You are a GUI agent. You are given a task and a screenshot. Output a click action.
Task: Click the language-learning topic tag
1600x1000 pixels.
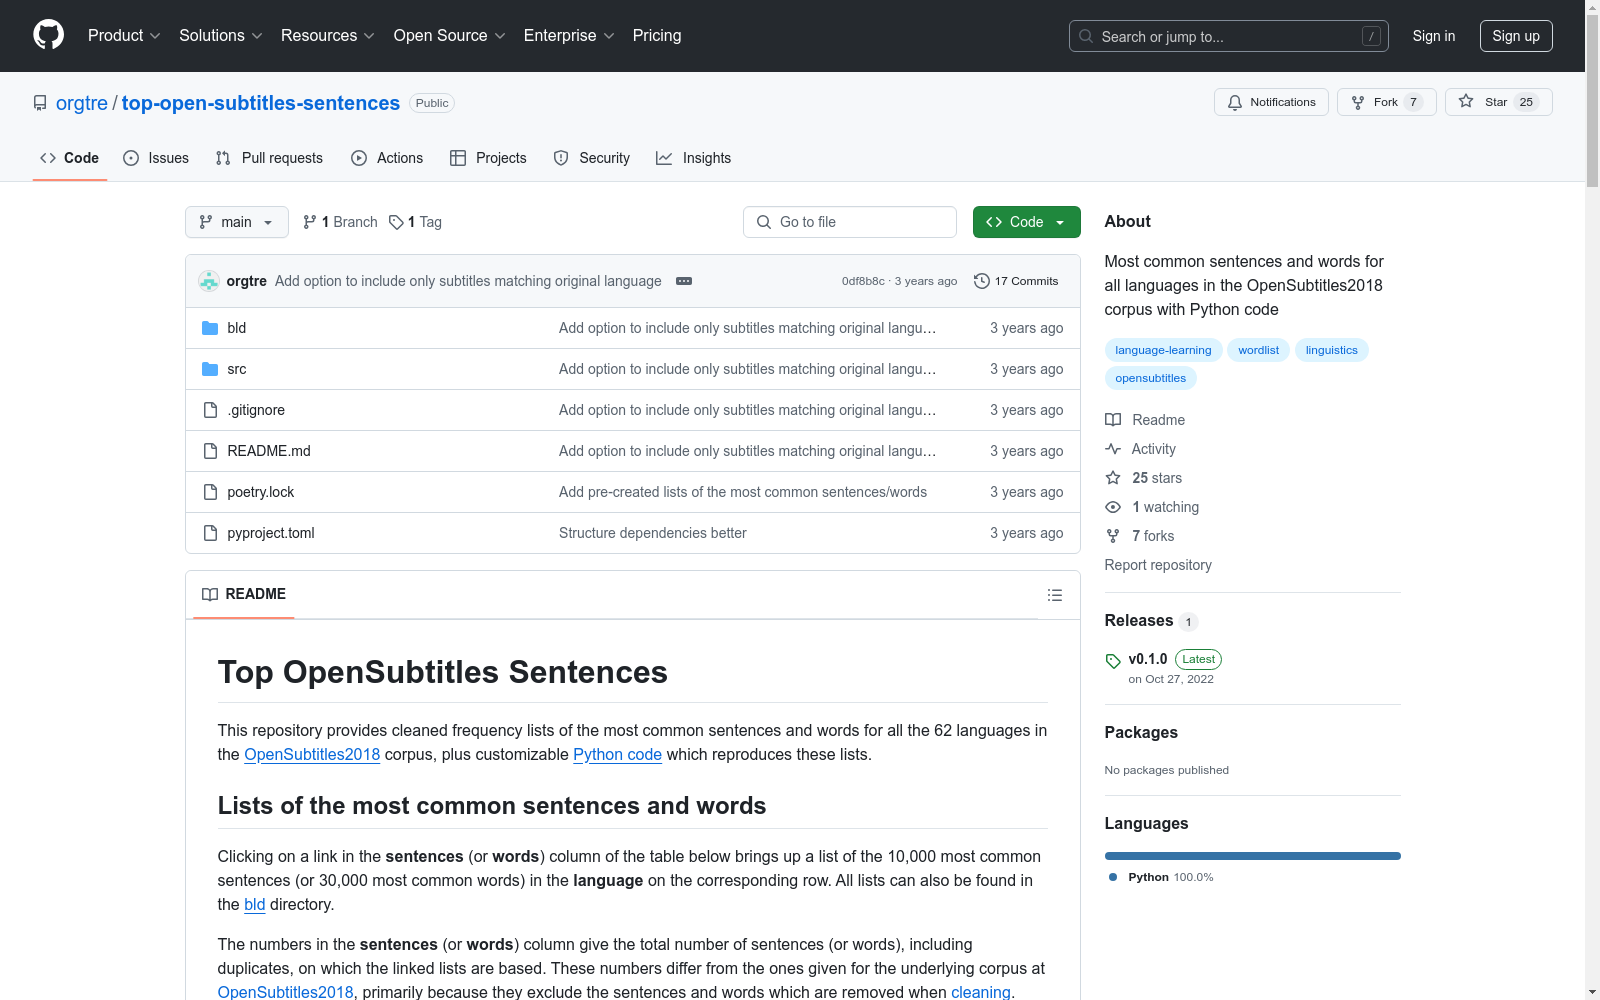click(x=1163, y=350)
